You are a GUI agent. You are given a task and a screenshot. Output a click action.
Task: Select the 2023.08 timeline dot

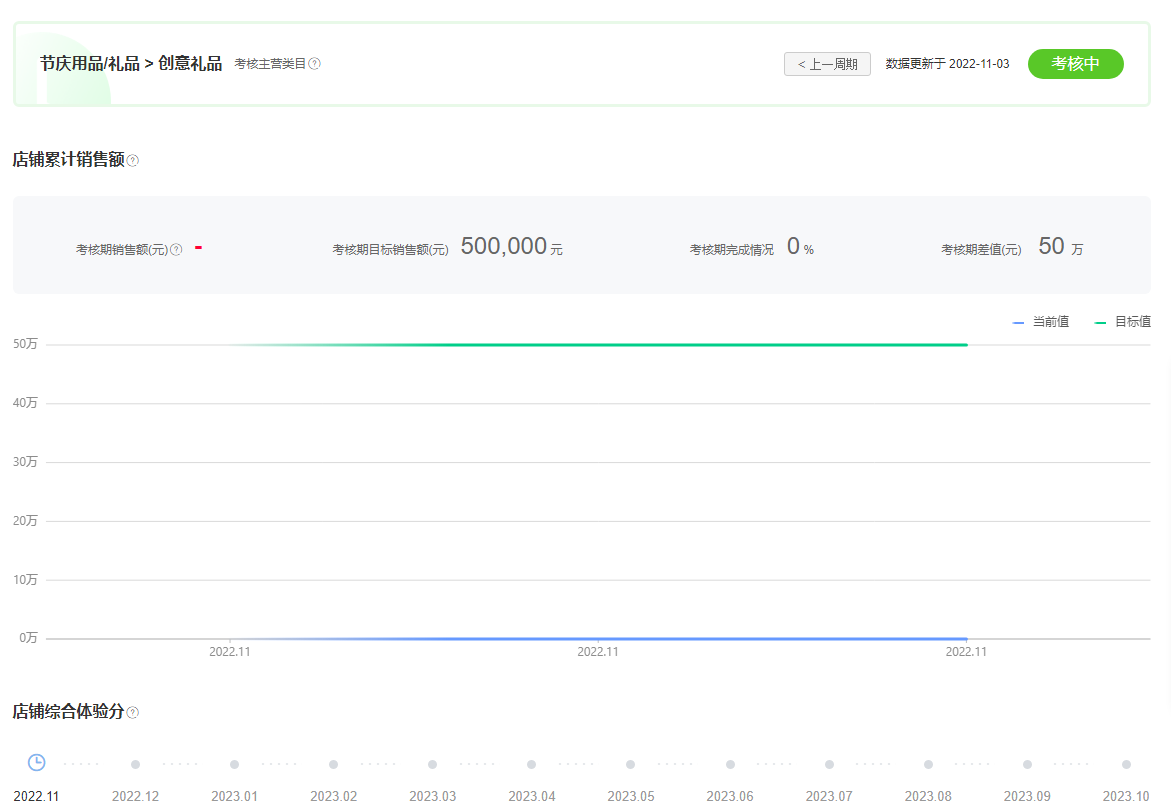928,764
